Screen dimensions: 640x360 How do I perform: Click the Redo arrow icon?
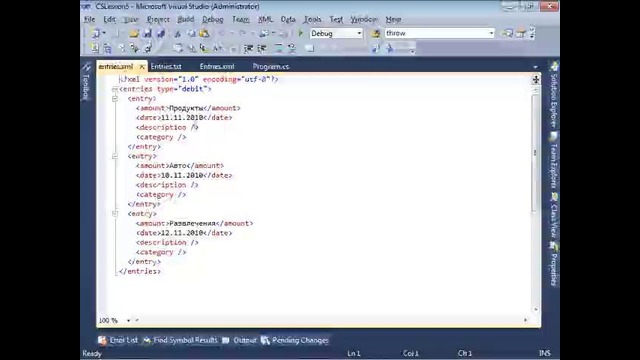point(242,33)
